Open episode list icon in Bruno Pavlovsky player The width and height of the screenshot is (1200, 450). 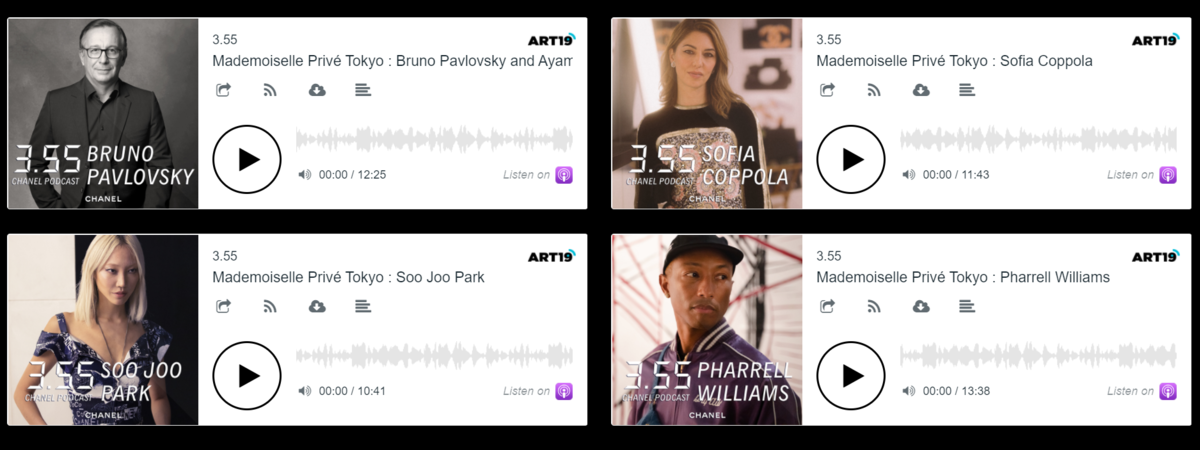[x=363, y=90]
